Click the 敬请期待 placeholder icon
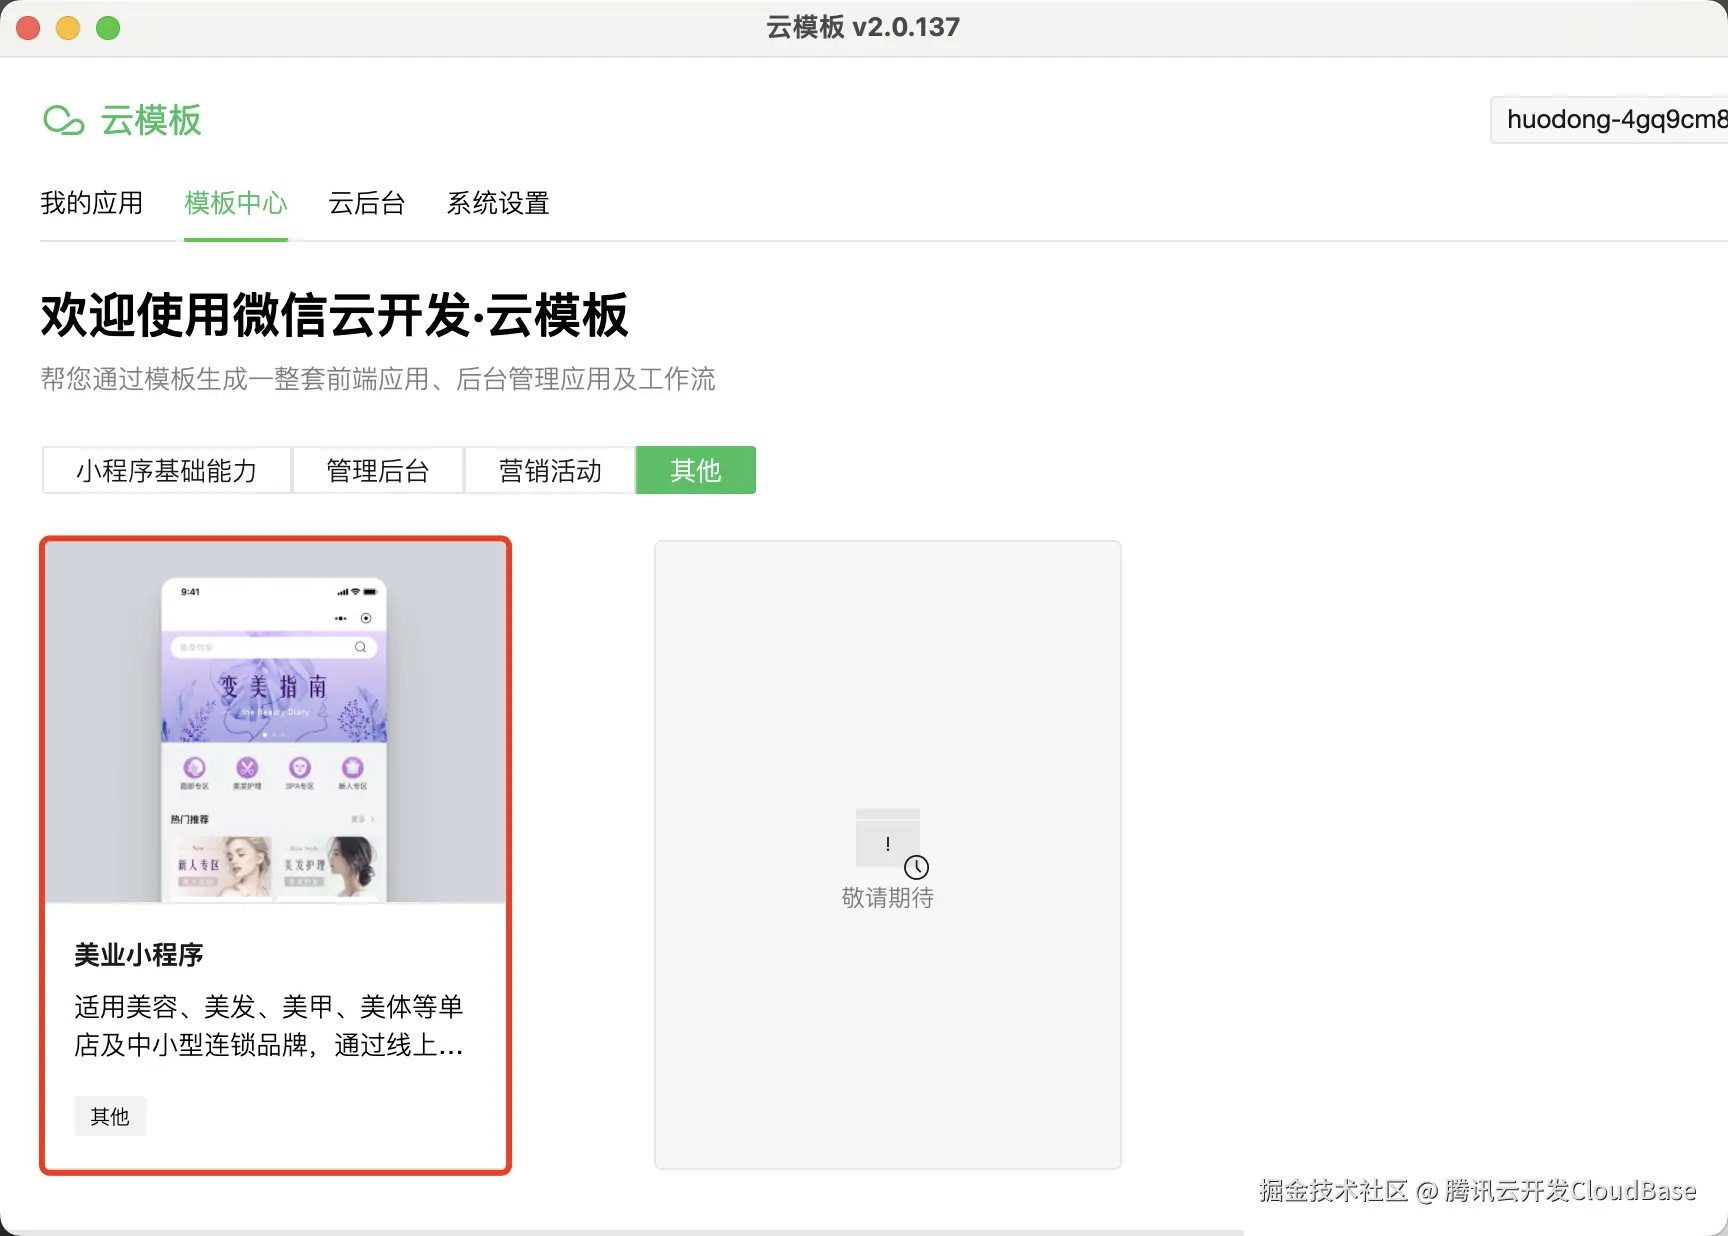Image resolution: width=1728 pixels, height=1236 pixels. pos(890,843)
